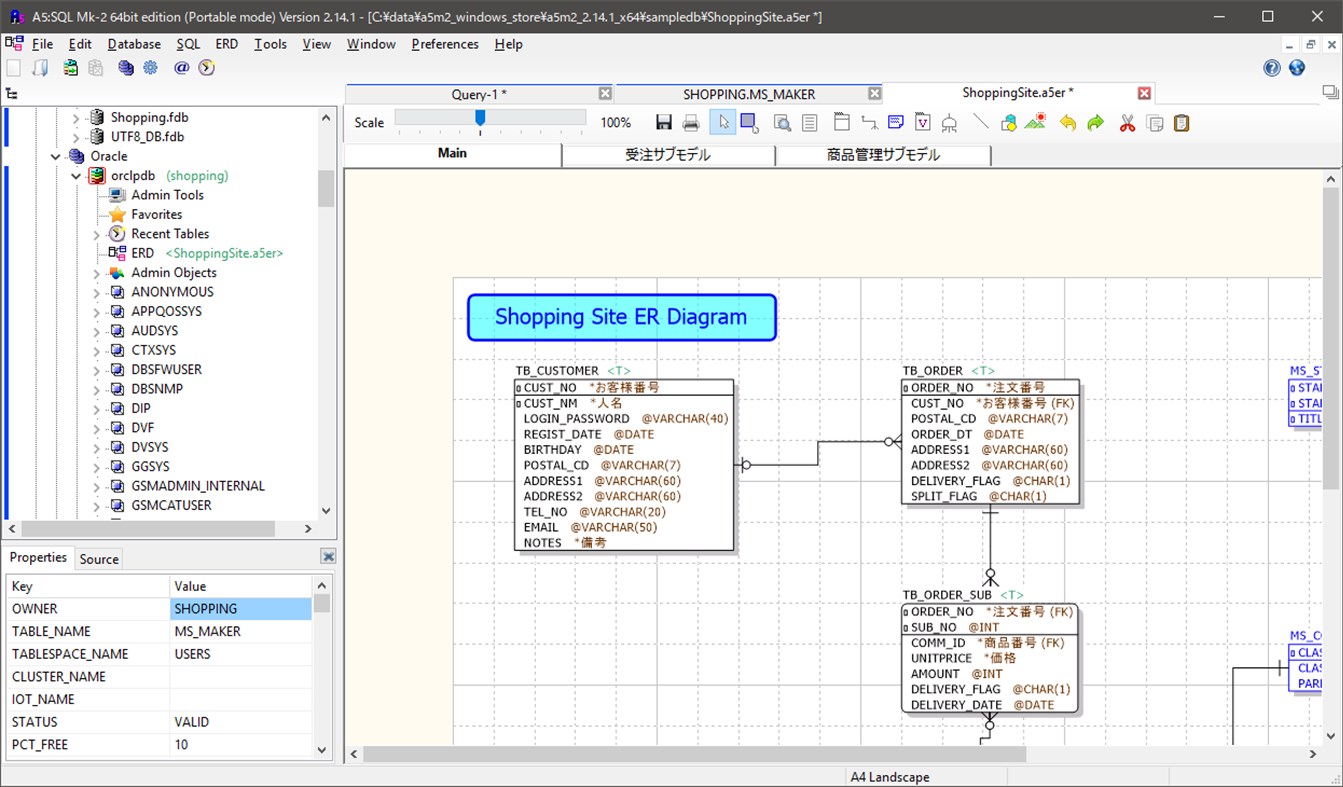
Task: Select the ERD pointer tool
Action: [721, 122]
